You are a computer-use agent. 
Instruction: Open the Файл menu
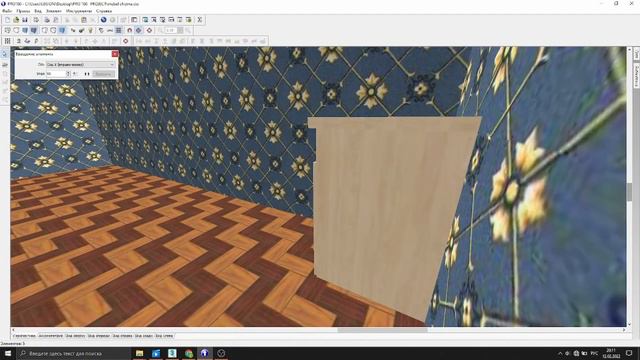(7, 11)
